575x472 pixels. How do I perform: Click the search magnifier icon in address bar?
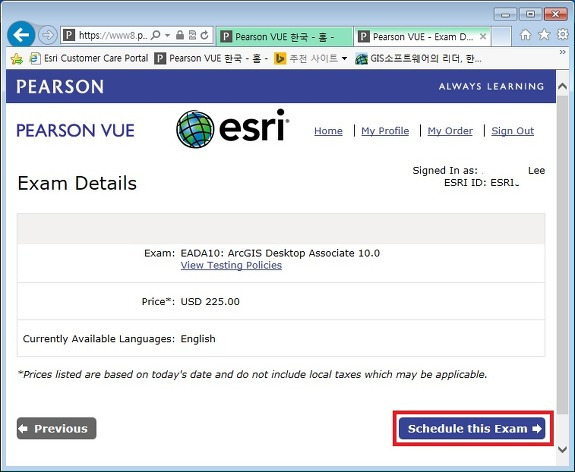155,35
